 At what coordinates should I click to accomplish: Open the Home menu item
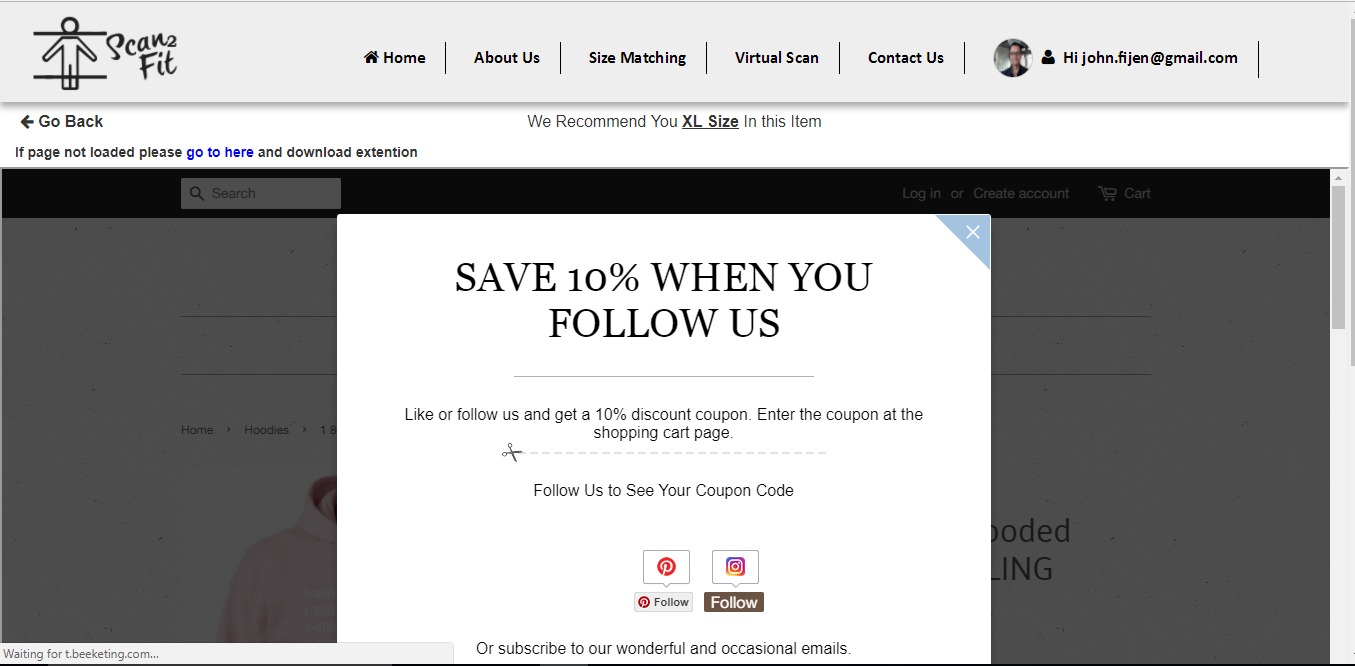pyautogui.click(x=395, y=58)
